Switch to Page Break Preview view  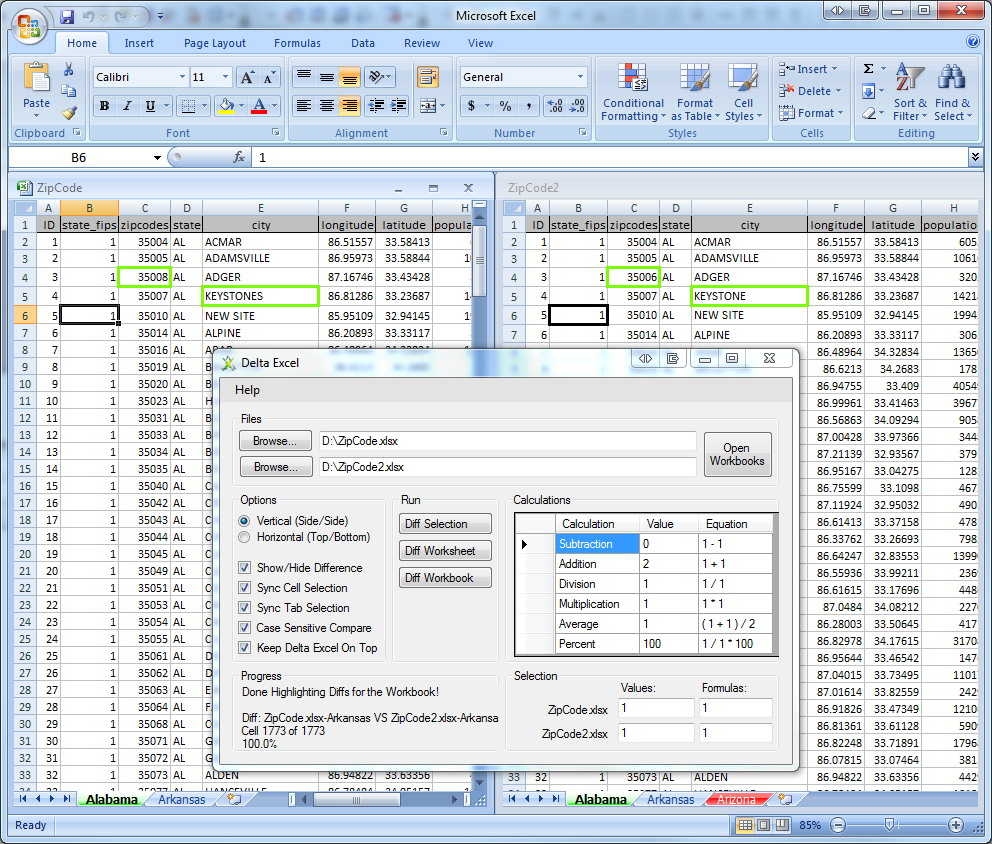click(783, 825)
